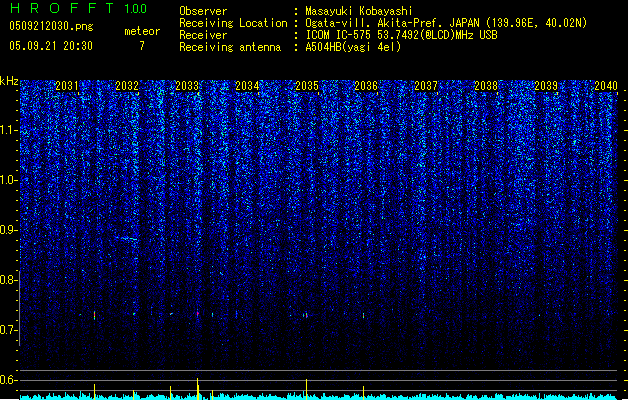This screenshot has height=400, width=629.
Task: Select antenna text A504HB(yagi 4el)
Action: click(x=353, y=47)
